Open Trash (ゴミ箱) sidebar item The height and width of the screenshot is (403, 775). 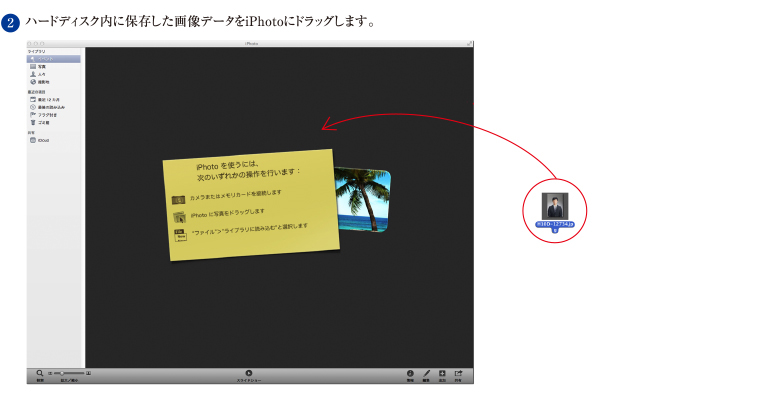tap(53, 123)
